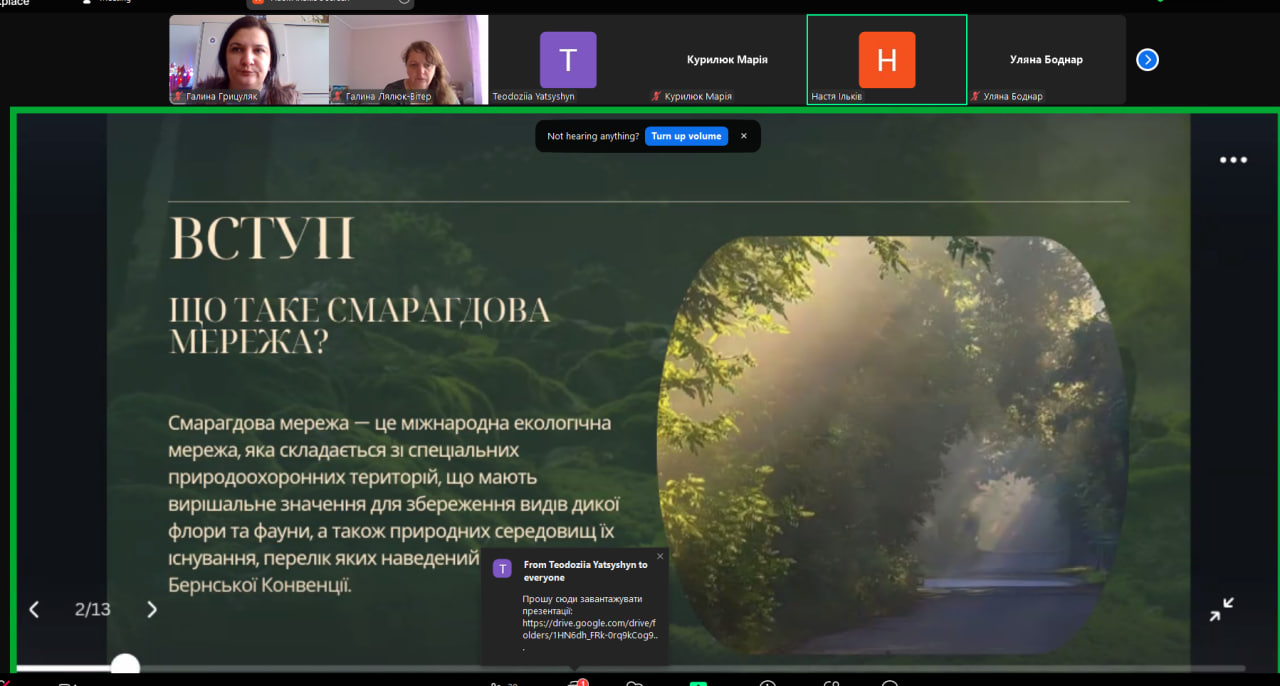Select the Курилюк Марія participant tile

coord(727,60)
